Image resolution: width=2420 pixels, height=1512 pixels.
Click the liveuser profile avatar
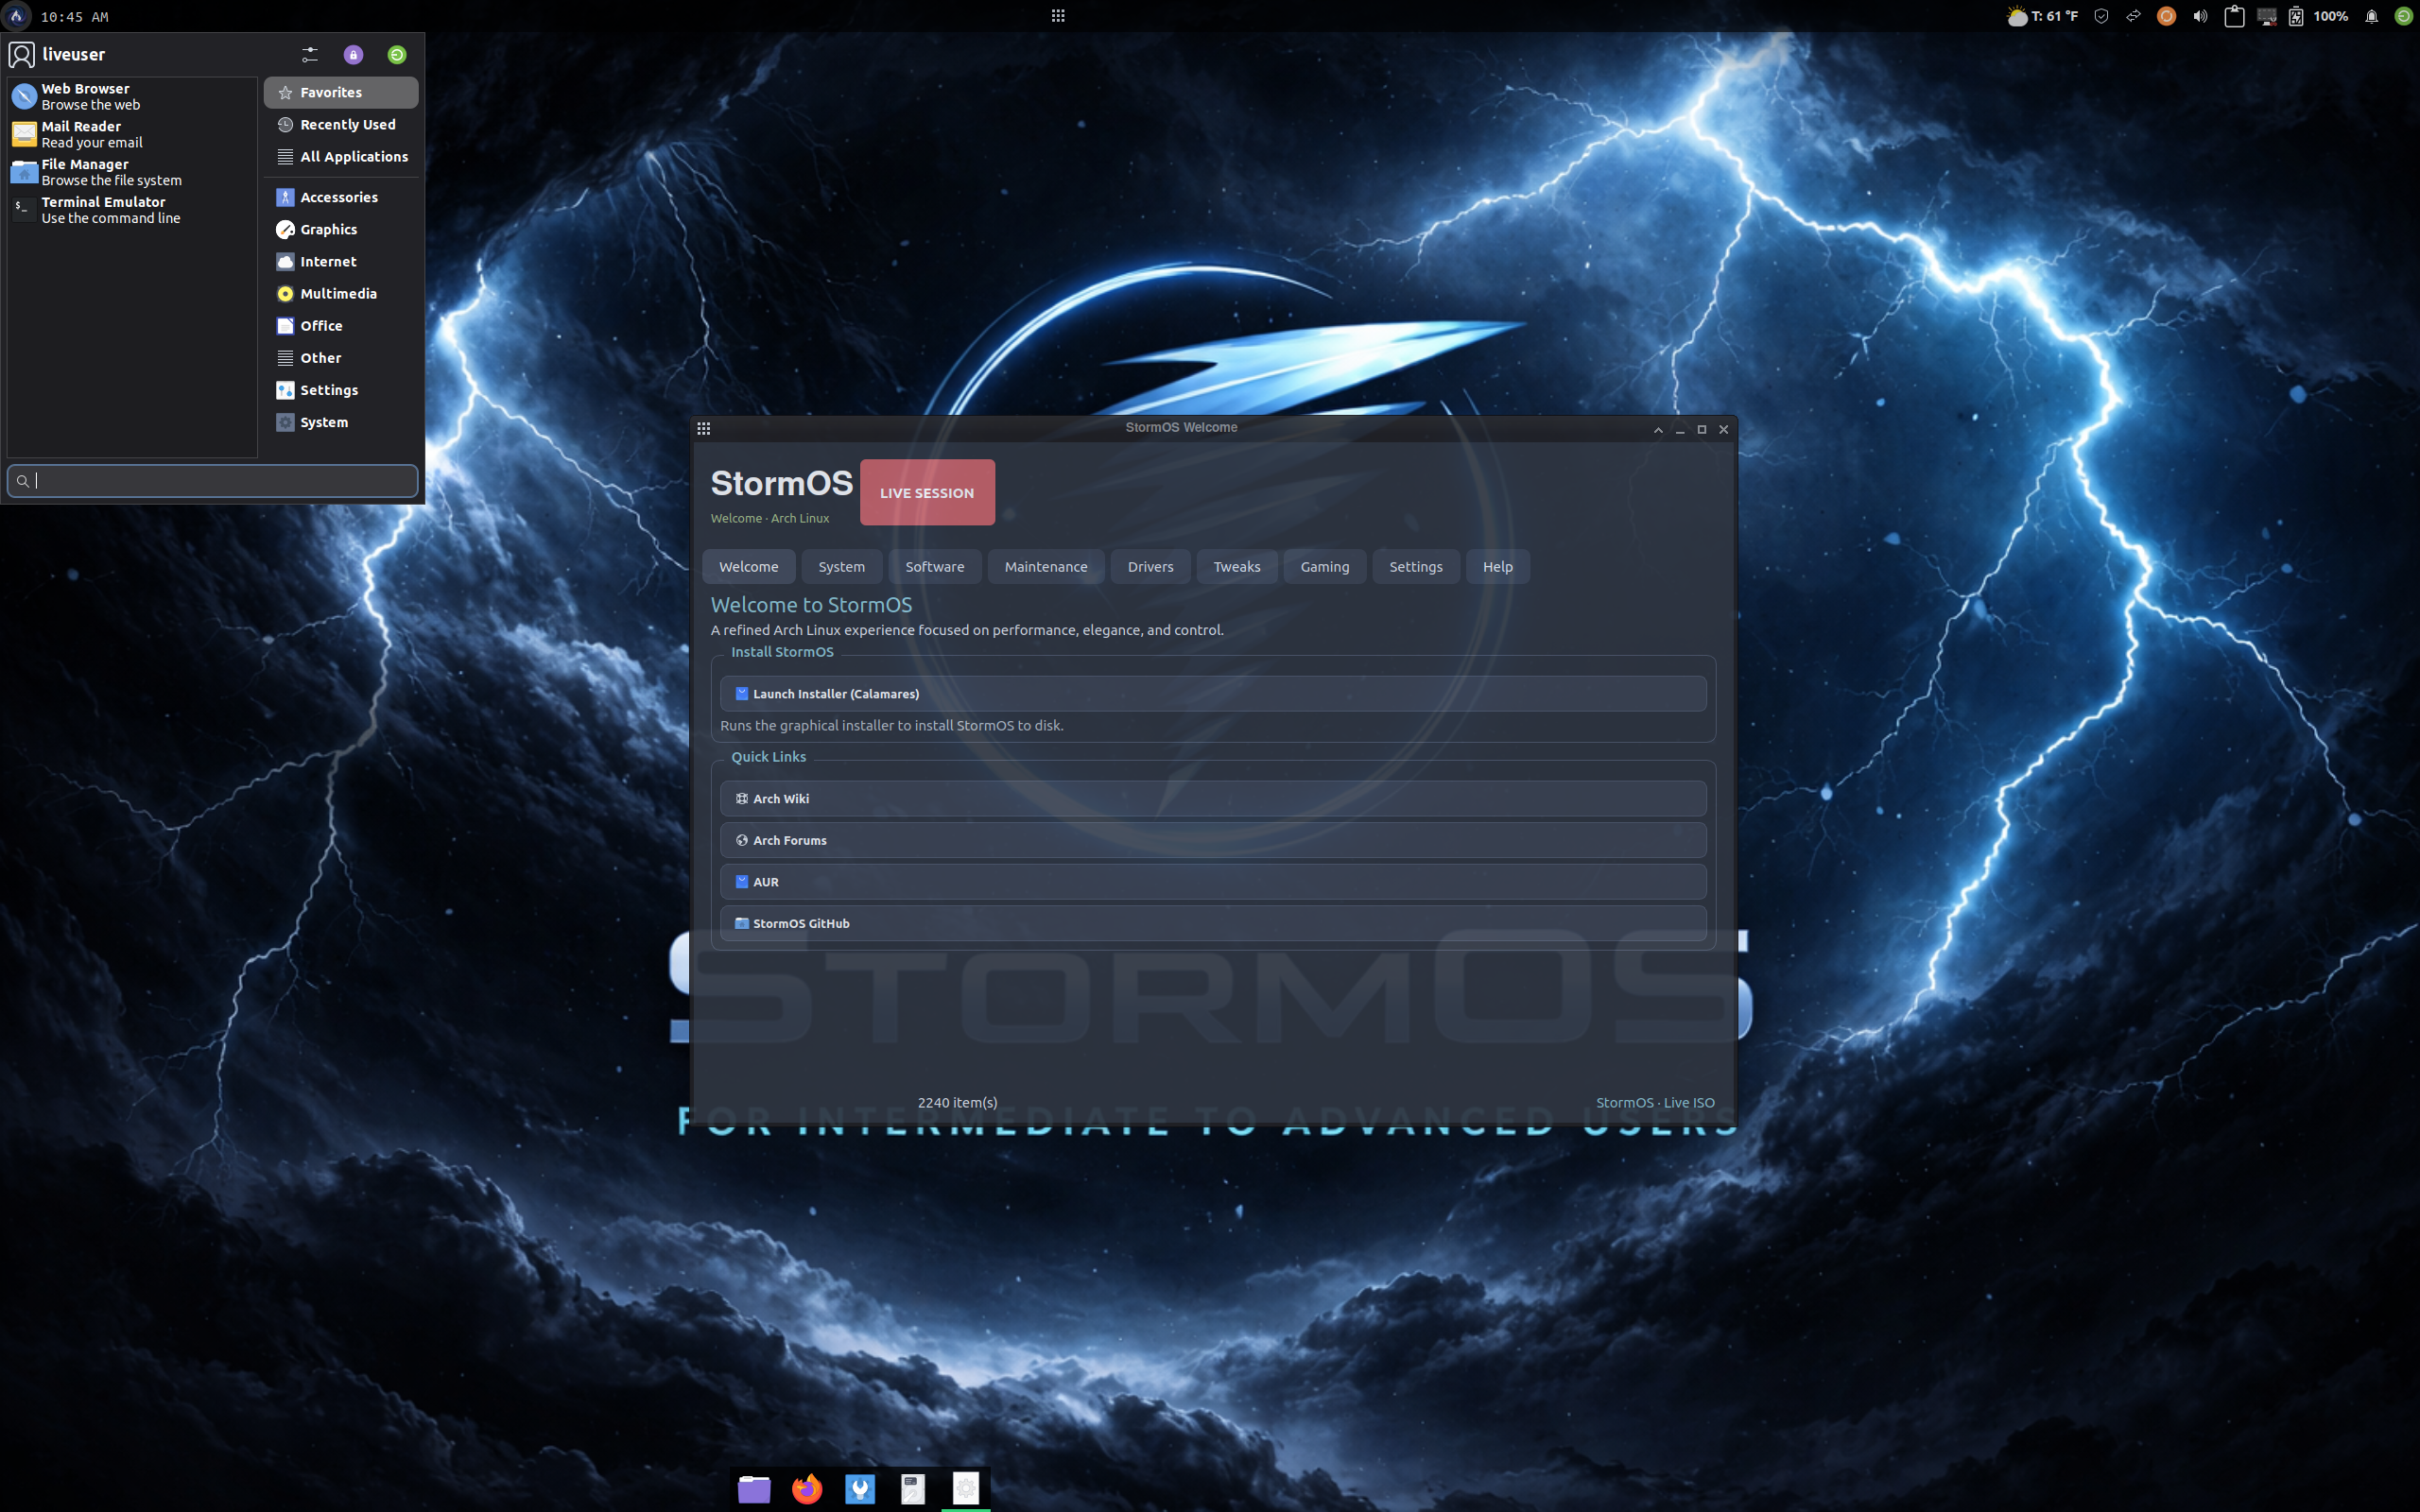(x=22, y=55)
